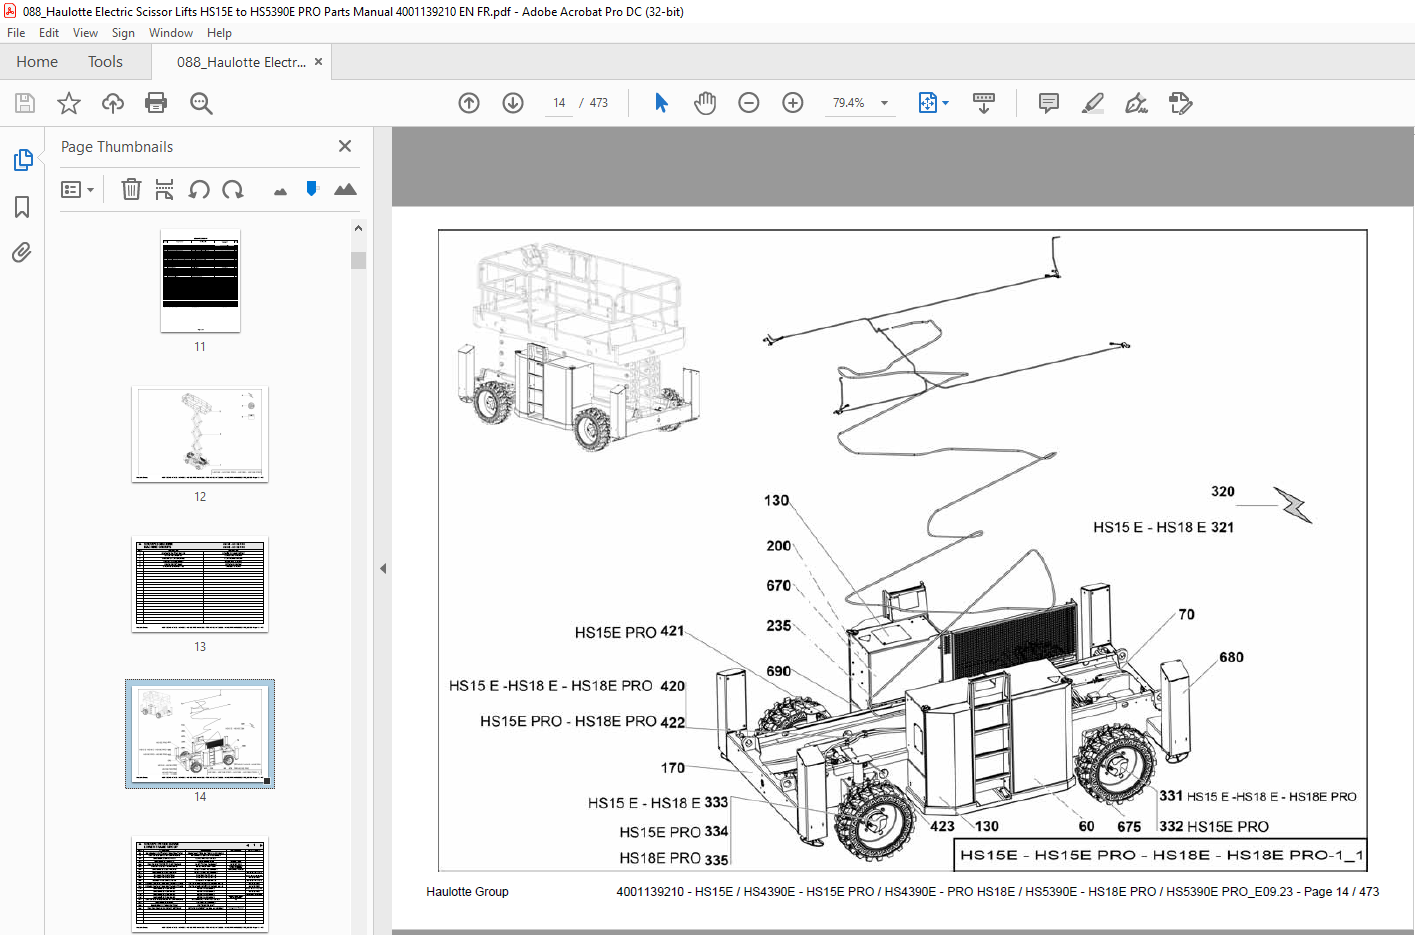The image size is (1415, 935).
Task: Add a comment with speech bubble icon
Action: pyautogui.click(x=1049, y=103)
